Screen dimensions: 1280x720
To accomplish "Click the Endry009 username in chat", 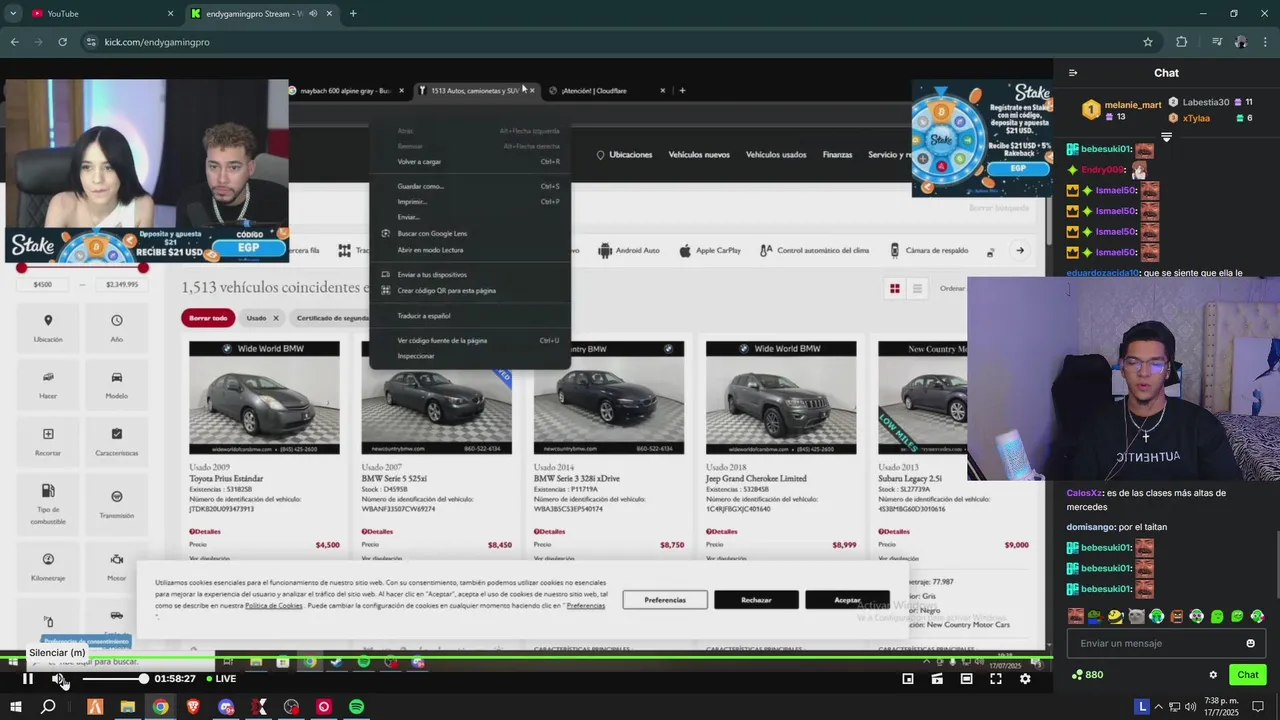I will (x=1103, y=170).
